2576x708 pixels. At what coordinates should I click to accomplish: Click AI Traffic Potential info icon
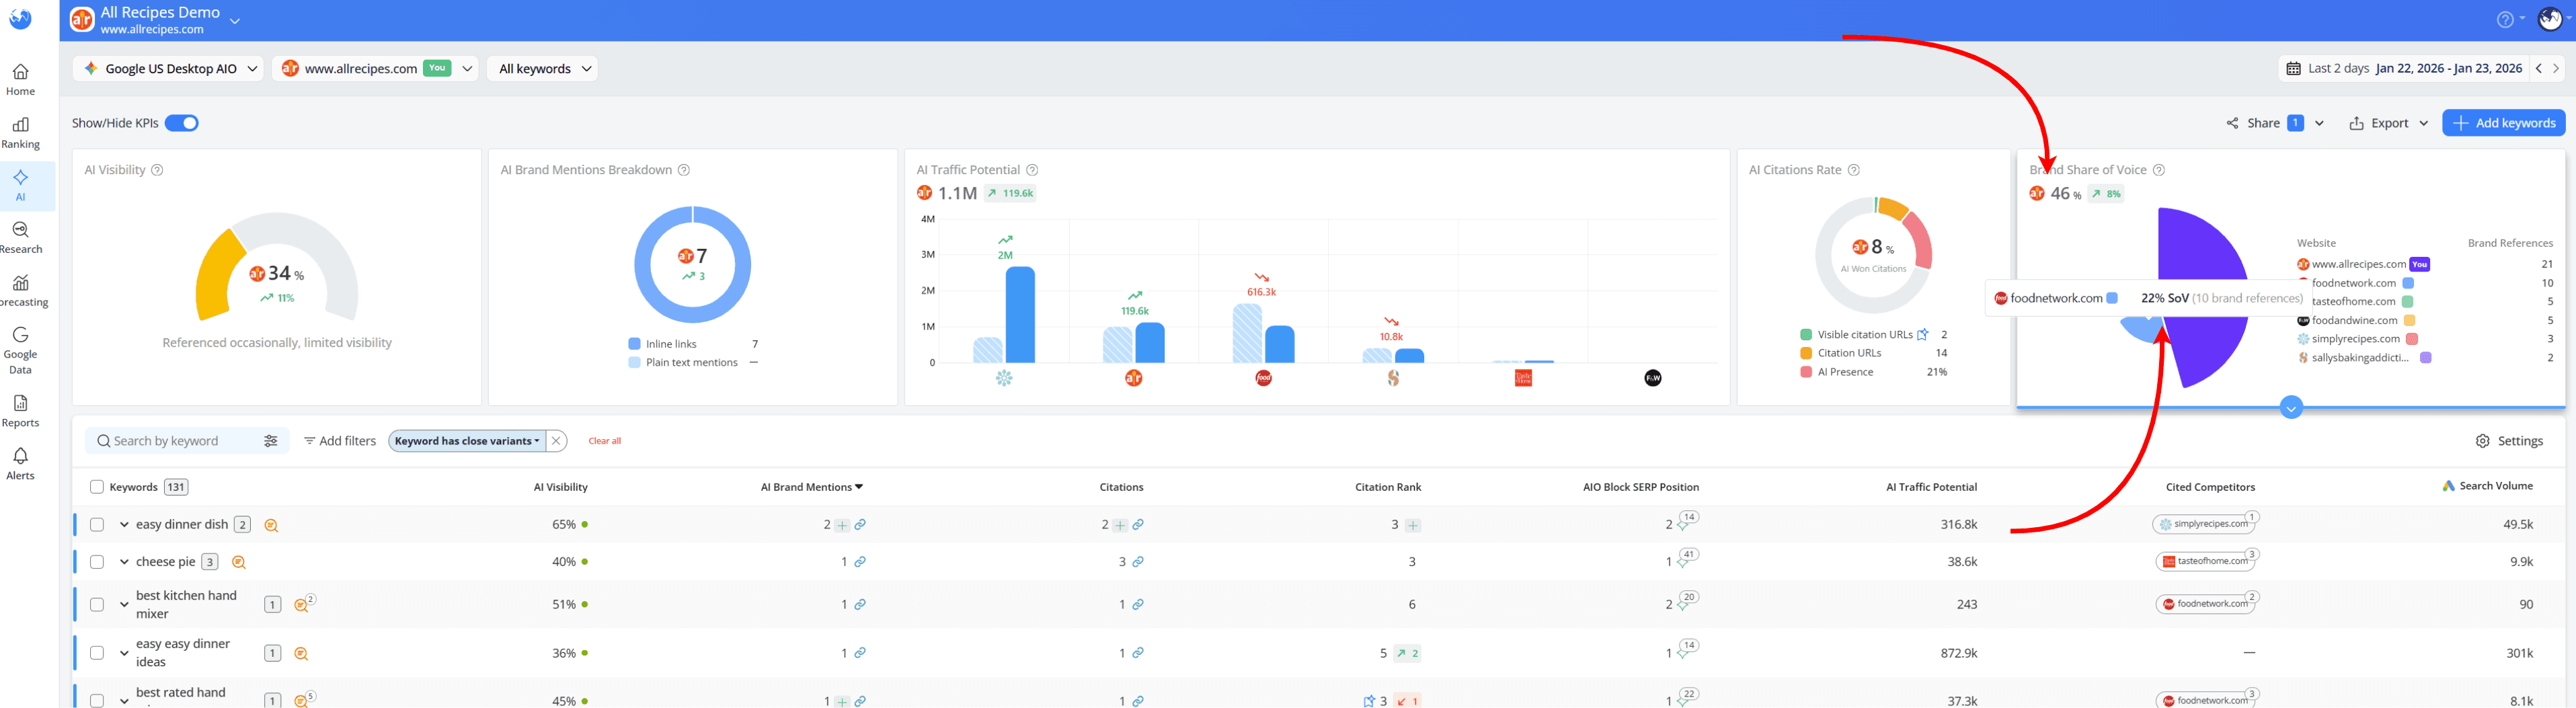1032,170
